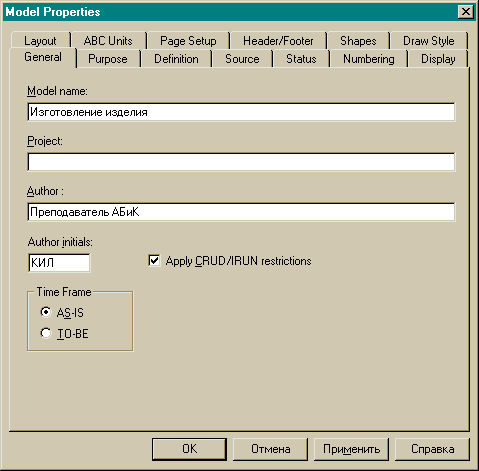
Task: Select the AS-IS time frame option
Action: (x=46, y=312)
